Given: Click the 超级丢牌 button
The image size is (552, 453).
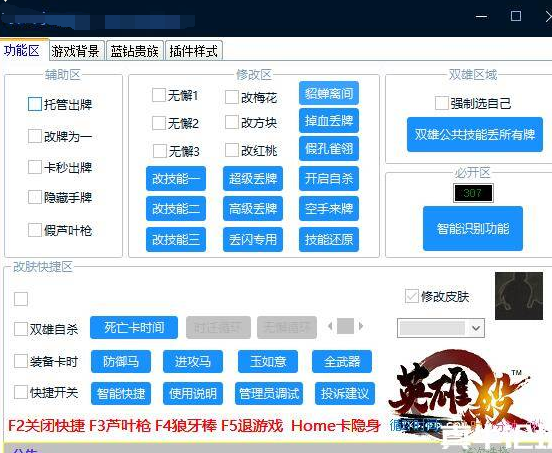Looking at the screenshot, I should [253, 178].
